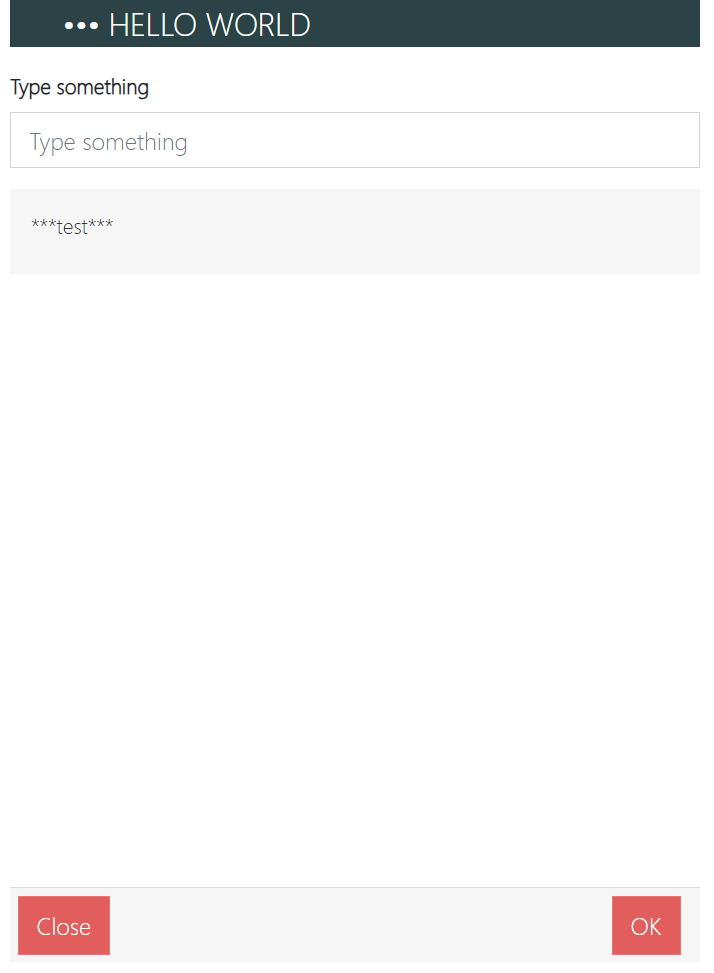Focus the Type something input field
The width and height of the screenshot is (714, 973).
(354, 141)
